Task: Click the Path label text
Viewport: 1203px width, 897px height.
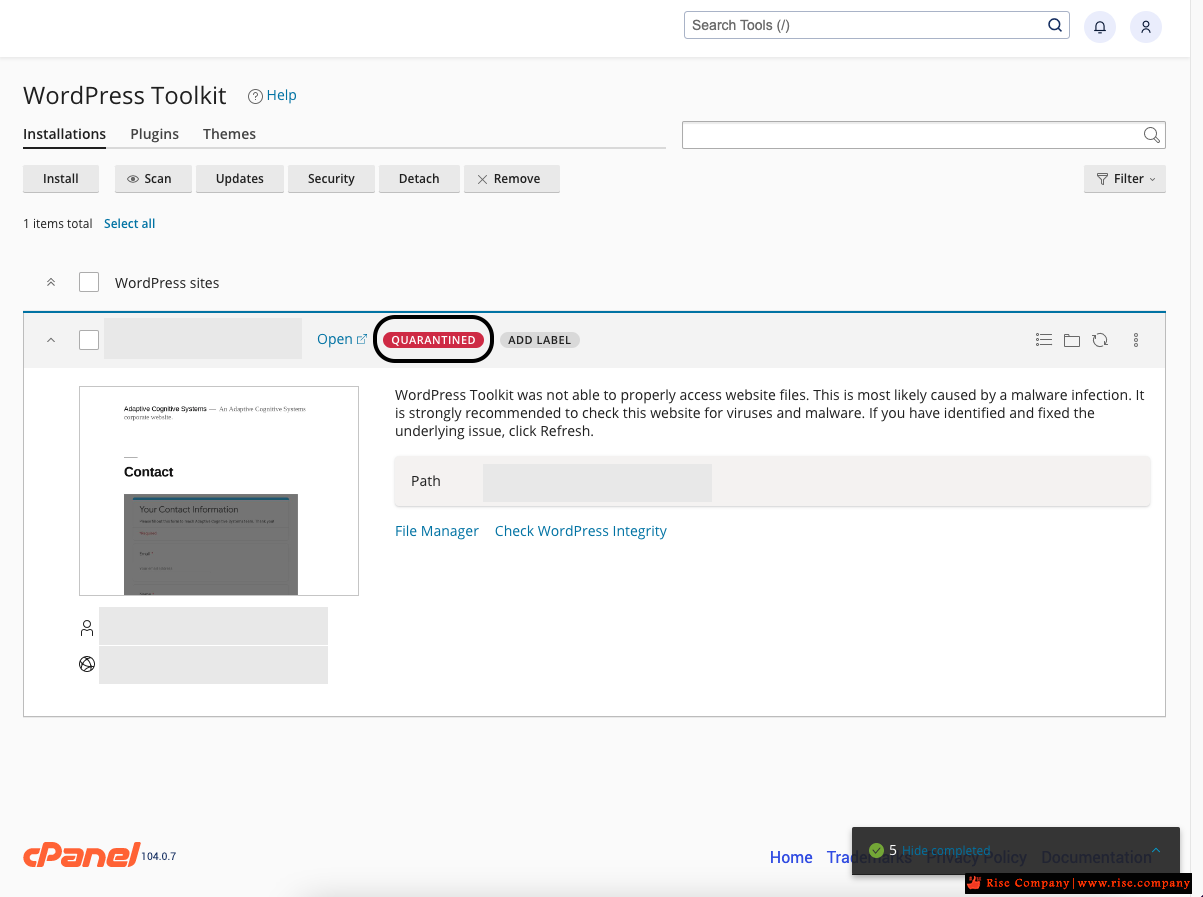Action: click(x=426, y=481)
